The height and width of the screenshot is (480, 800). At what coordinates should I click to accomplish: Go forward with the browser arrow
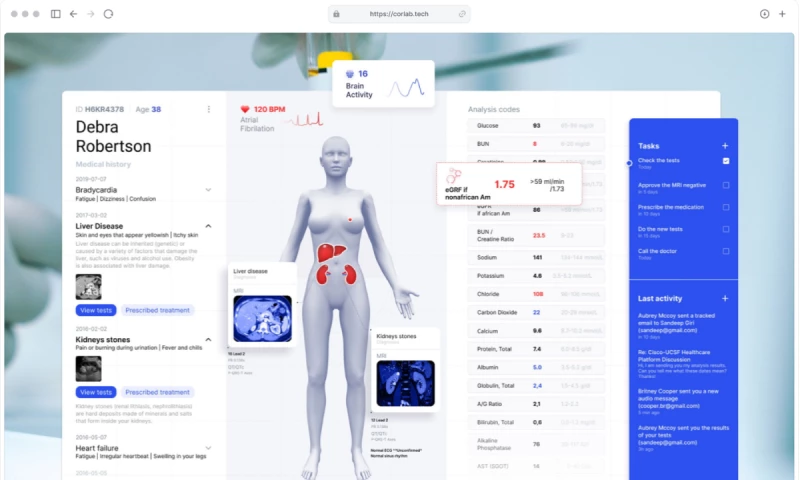(91, 14)
